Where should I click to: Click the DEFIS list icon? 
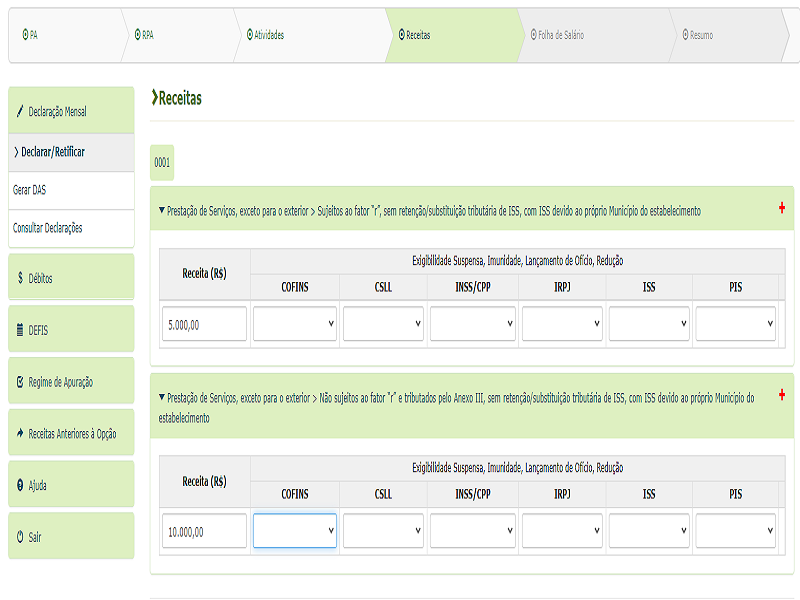click(x=20, y=330)
